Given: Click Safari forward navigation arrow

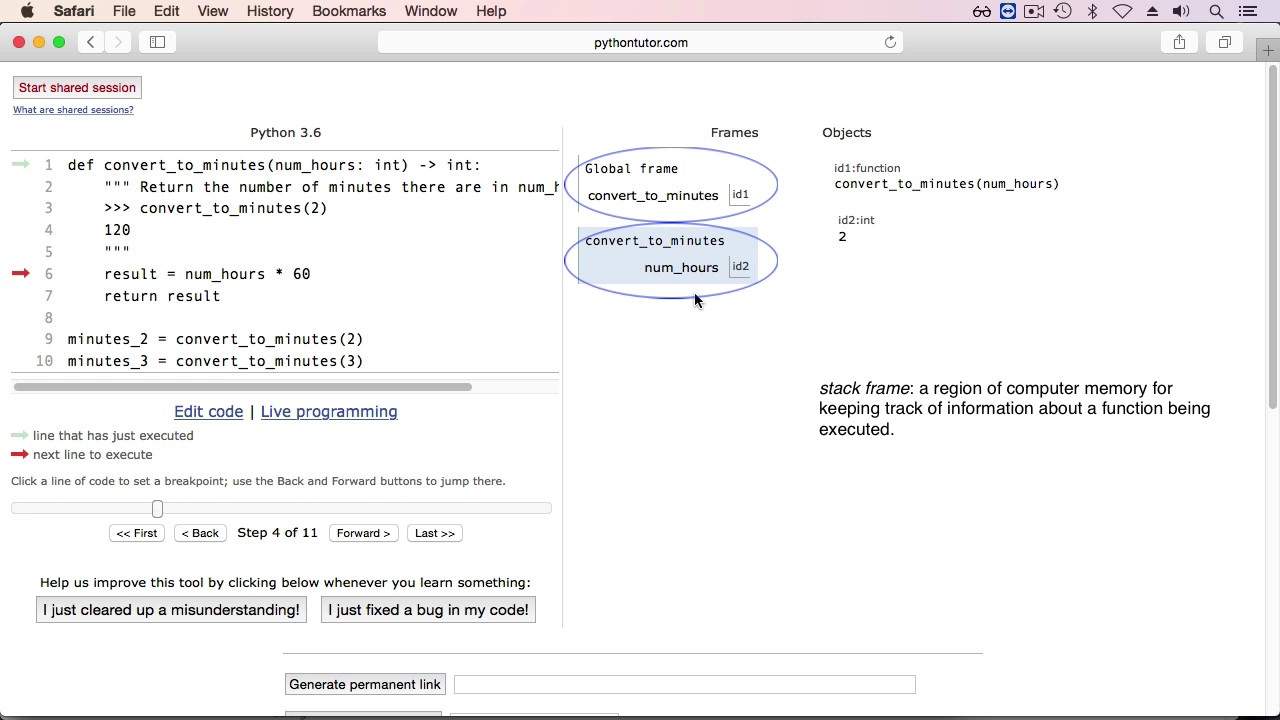Looking at the screenshot, I should [x=118, y=42].
